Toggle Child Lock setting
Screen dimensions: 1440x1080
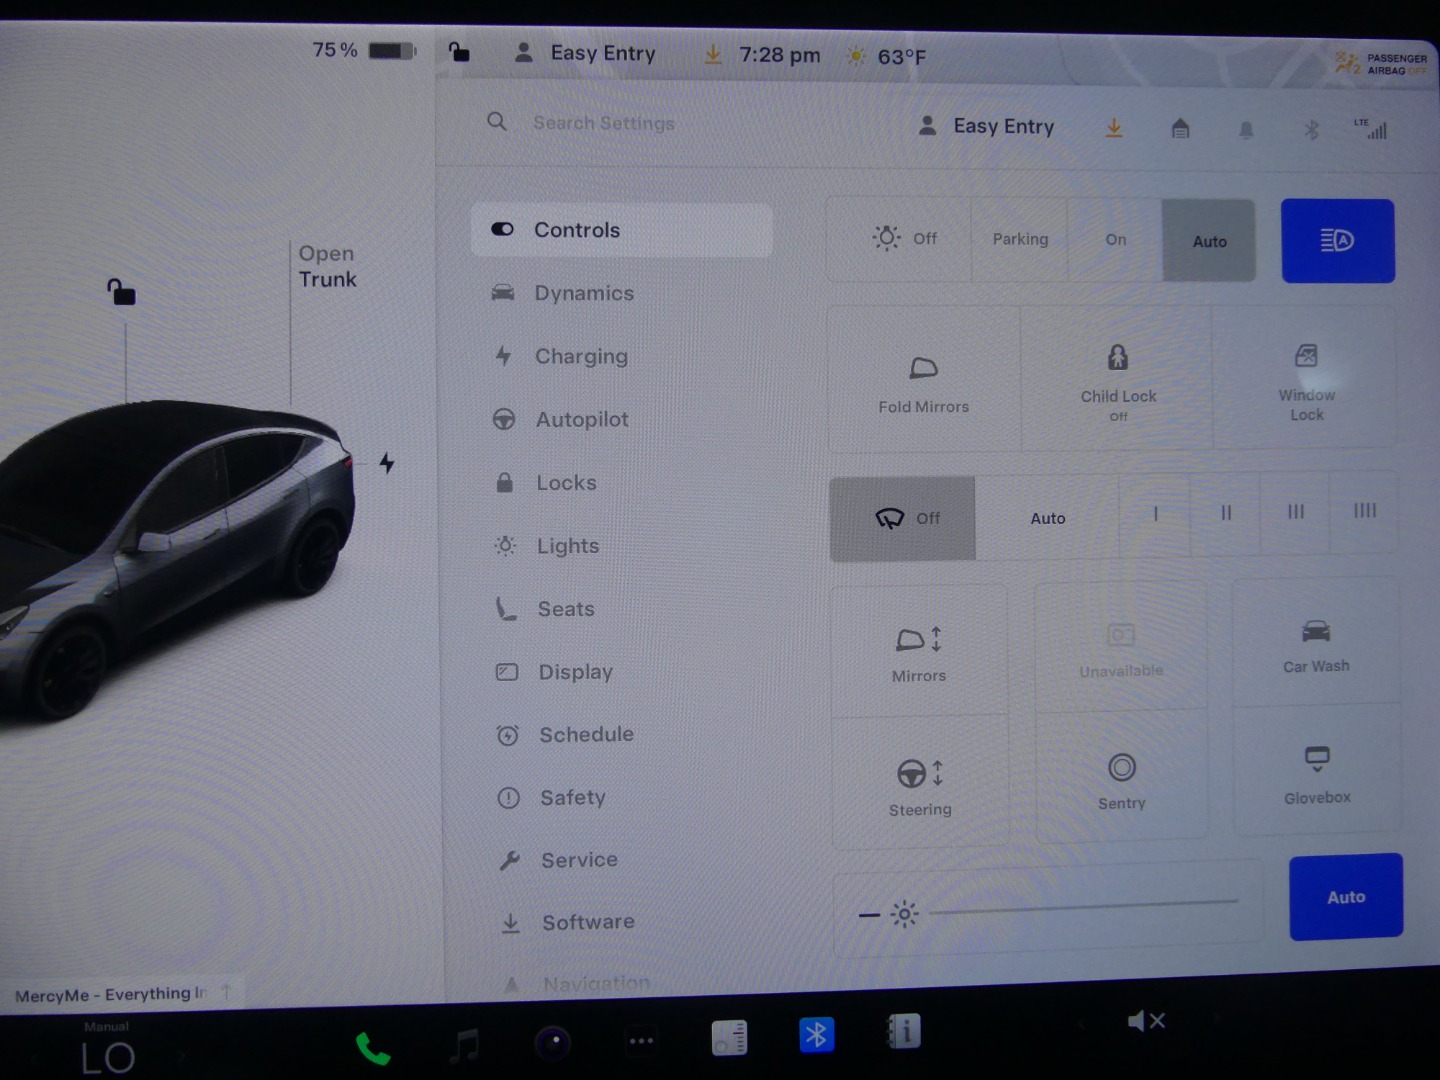click(1117, 380)
